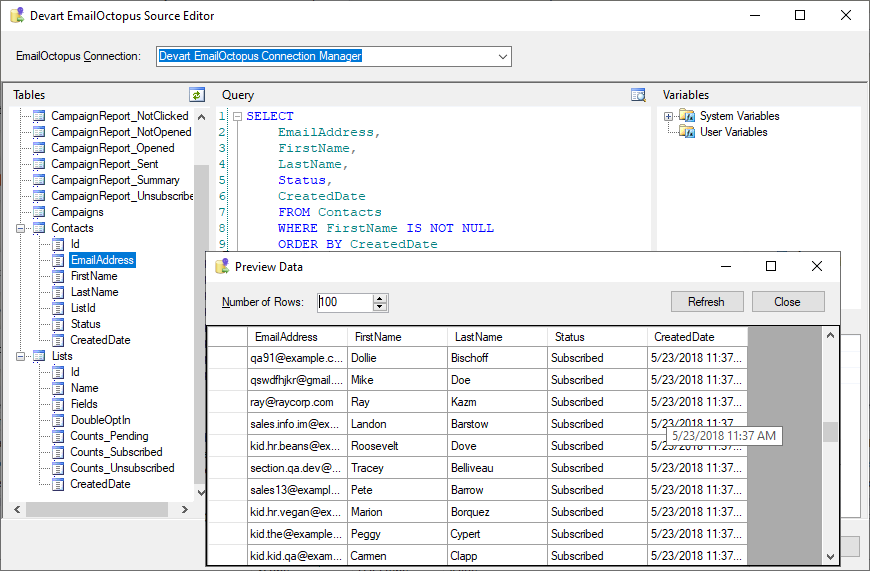This screenshot has height=571, width=870.
Task: Click the FirstName column icon under Contacts
Action: click(x=58, y=276)
